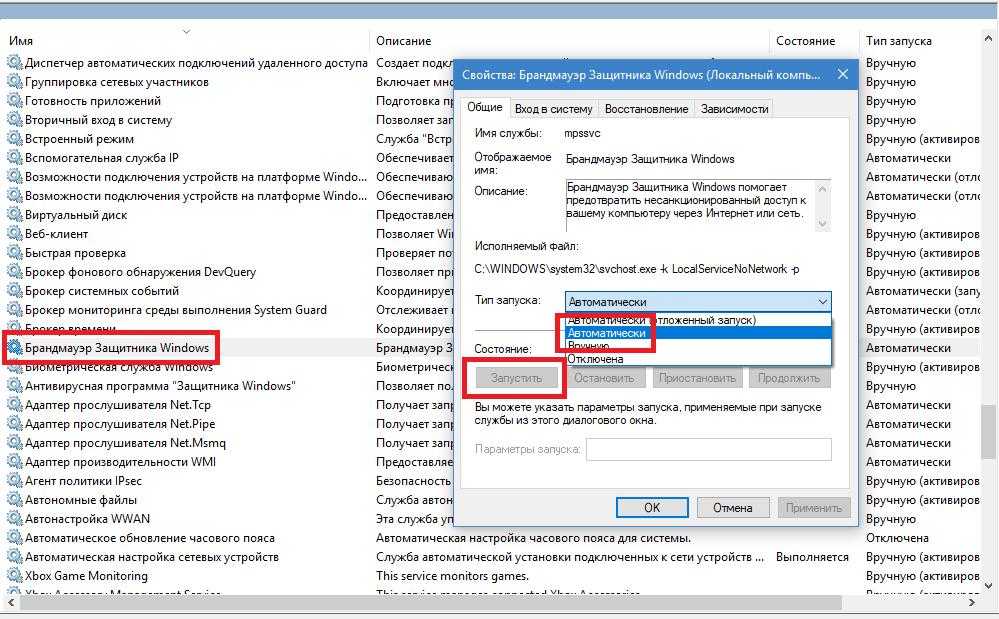
Task: Select Автонастройка WWAN service name
Action: (x=87, y=519)
